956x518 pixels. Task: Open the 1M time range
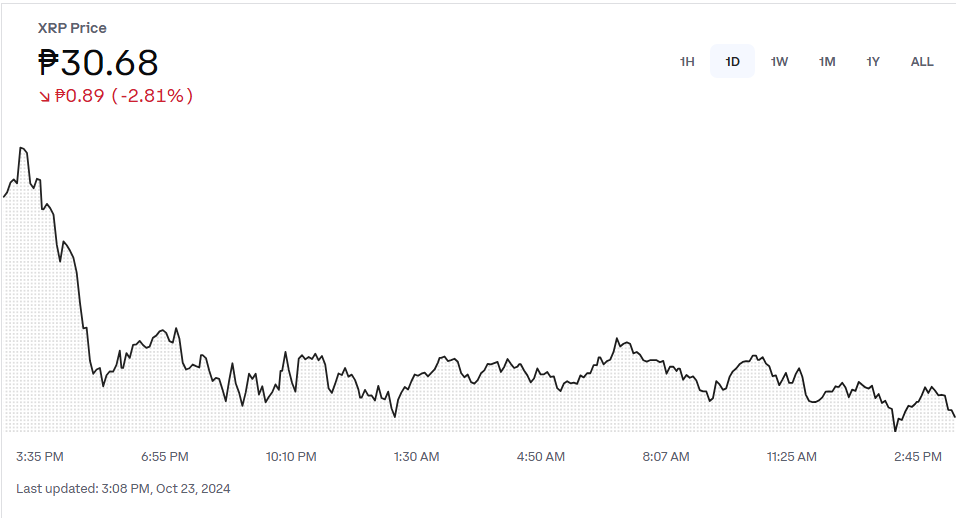827,62
